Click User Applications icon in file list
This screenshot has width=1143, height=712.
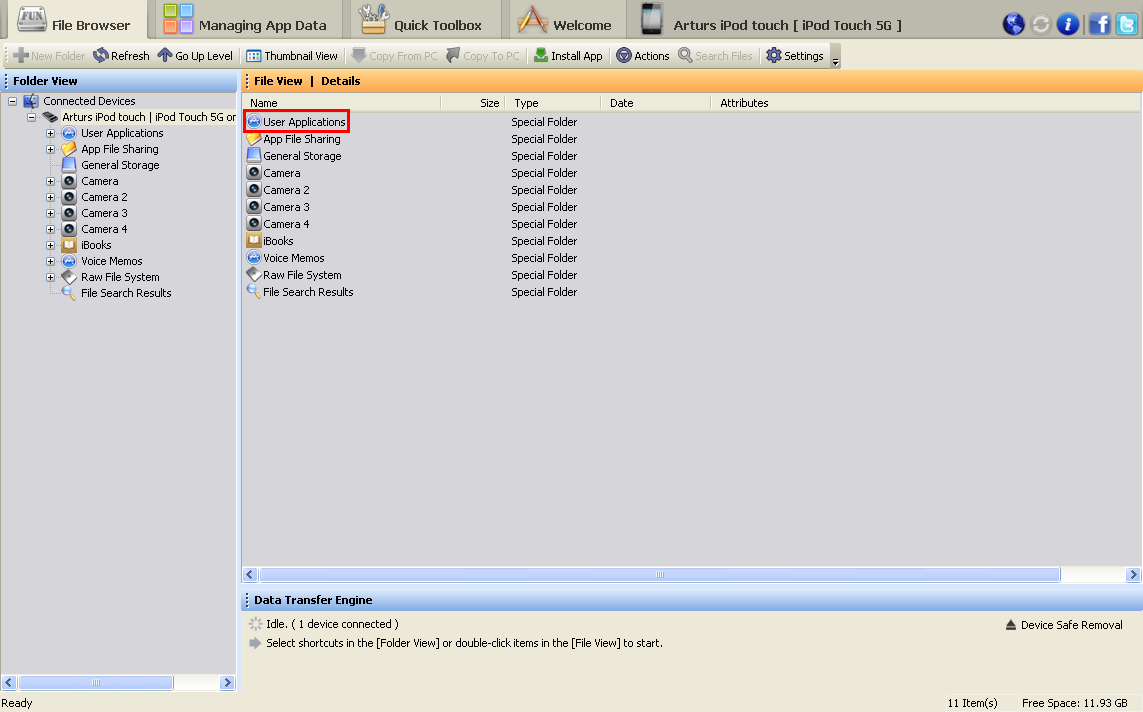click(x=254, y=122)
